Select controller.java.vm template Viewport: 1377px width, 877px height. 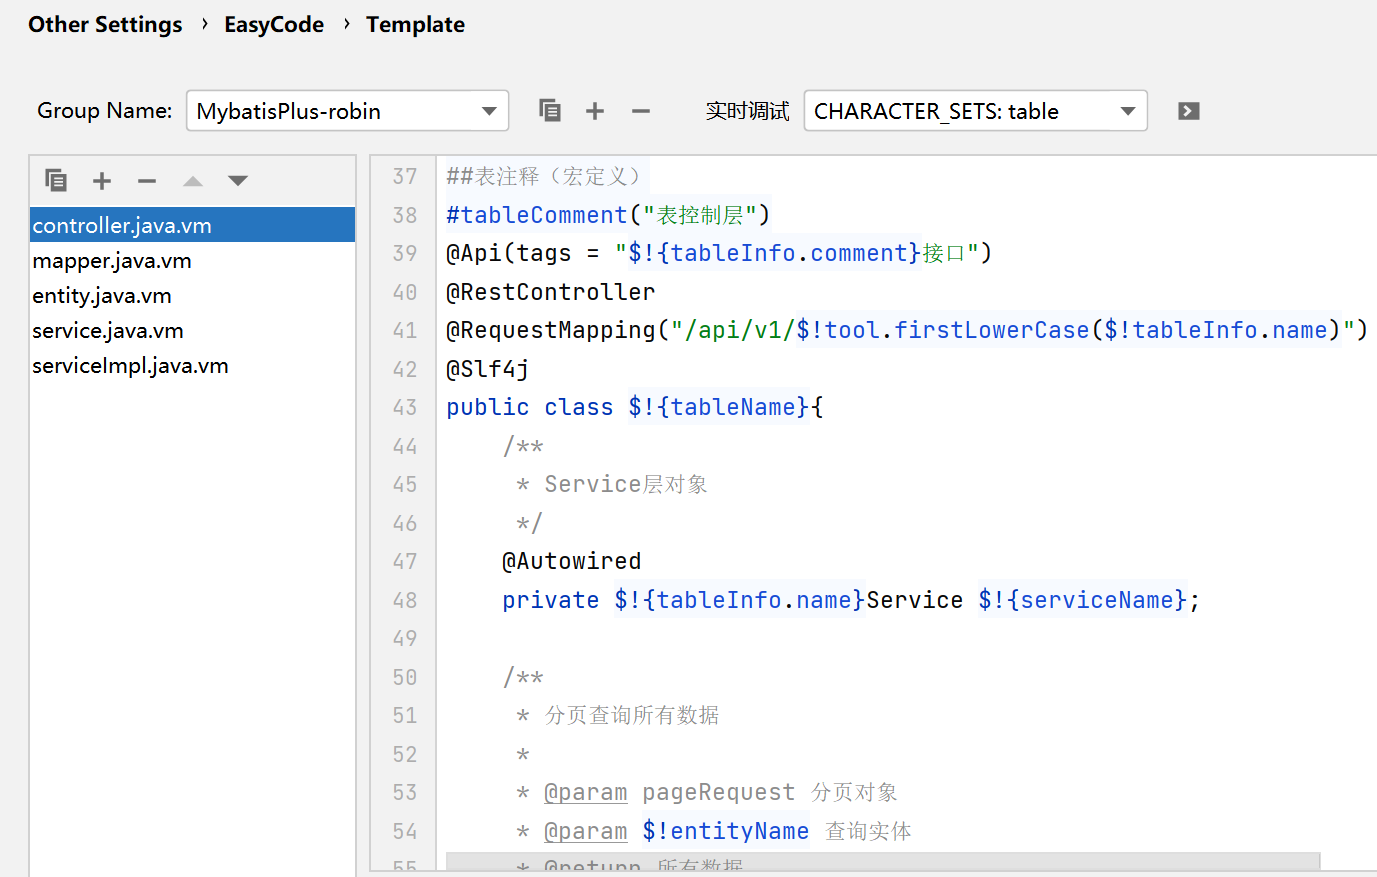tap(122, 226)
